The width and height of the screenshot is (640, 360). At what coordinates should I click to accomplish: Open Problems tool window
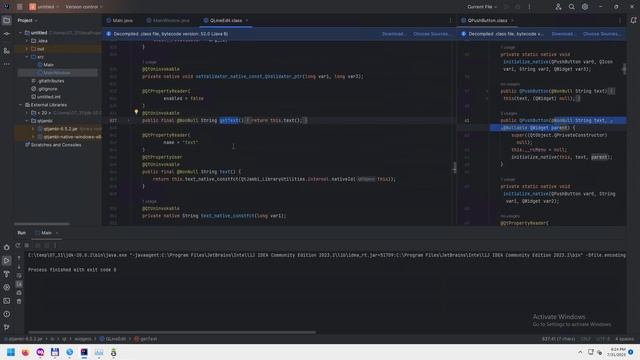coord(7,314)
